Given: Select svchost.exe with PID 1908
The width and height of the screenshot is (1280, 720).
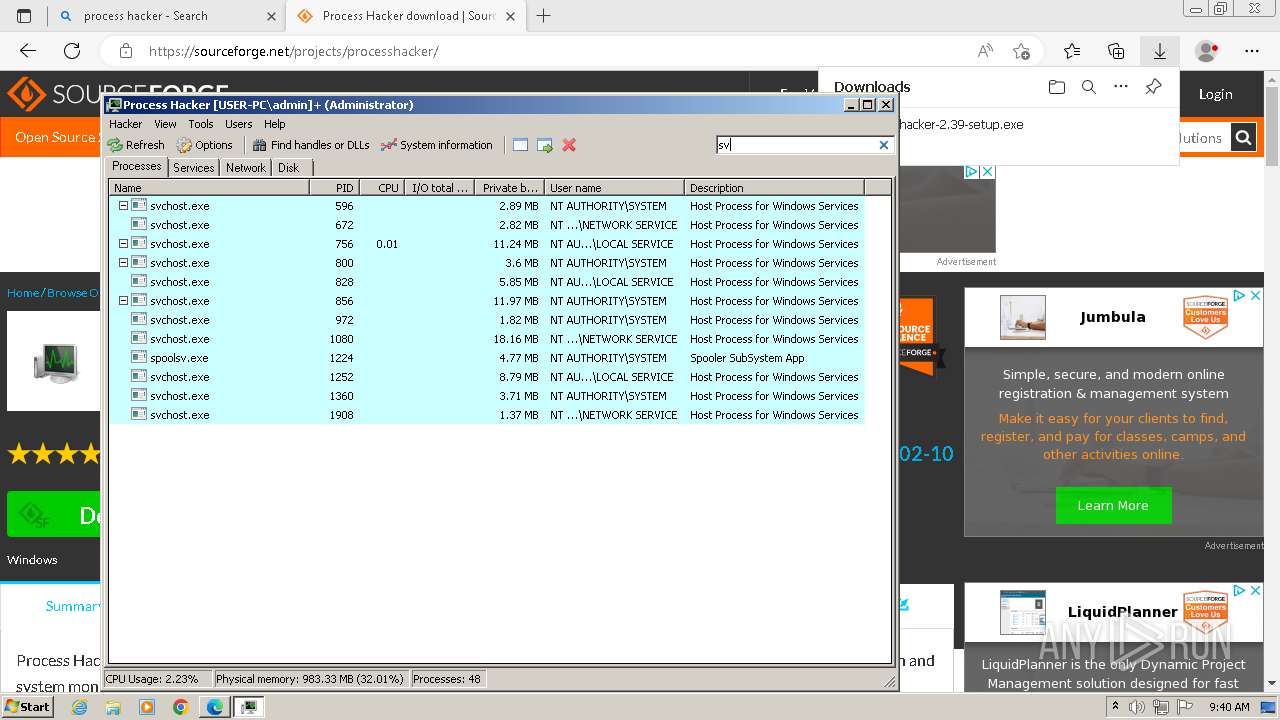Looking at the screenshot, I should coord(486,415).
